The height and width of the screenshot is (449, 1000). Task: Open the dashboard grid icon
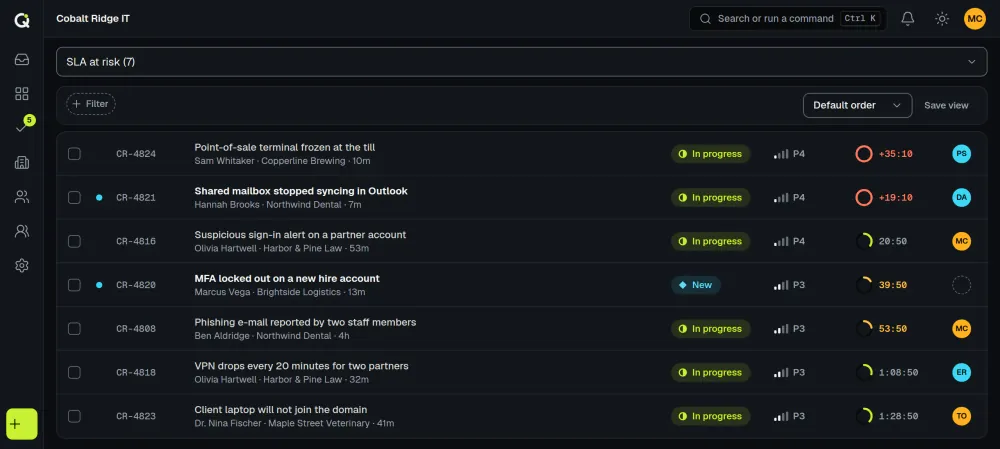(22, 94)
